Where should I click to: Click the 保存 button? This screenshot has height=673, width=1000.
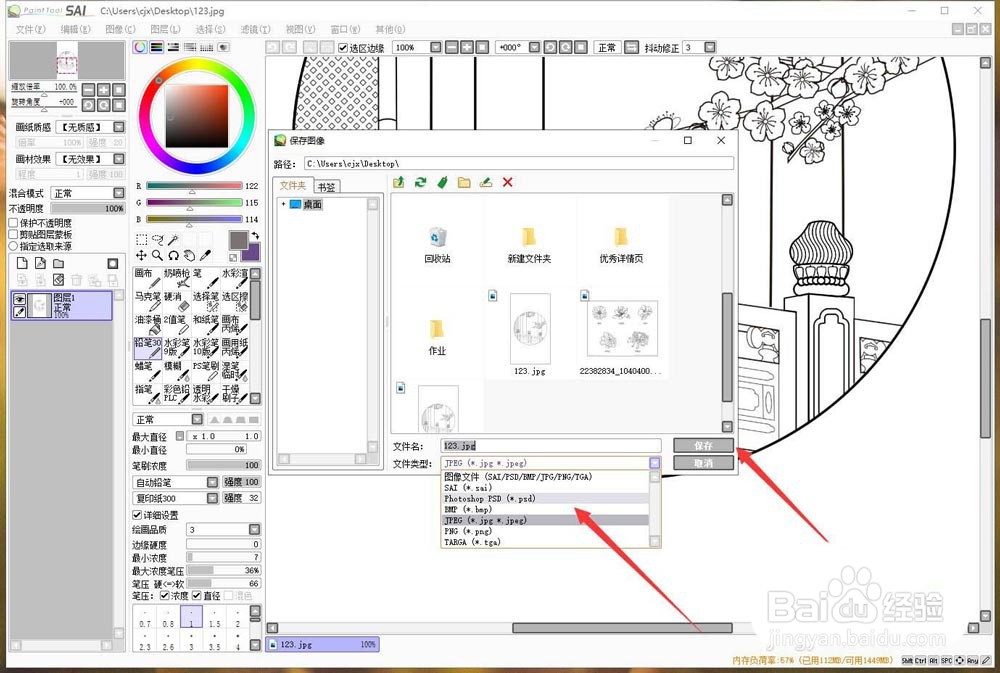pos(703,446)
